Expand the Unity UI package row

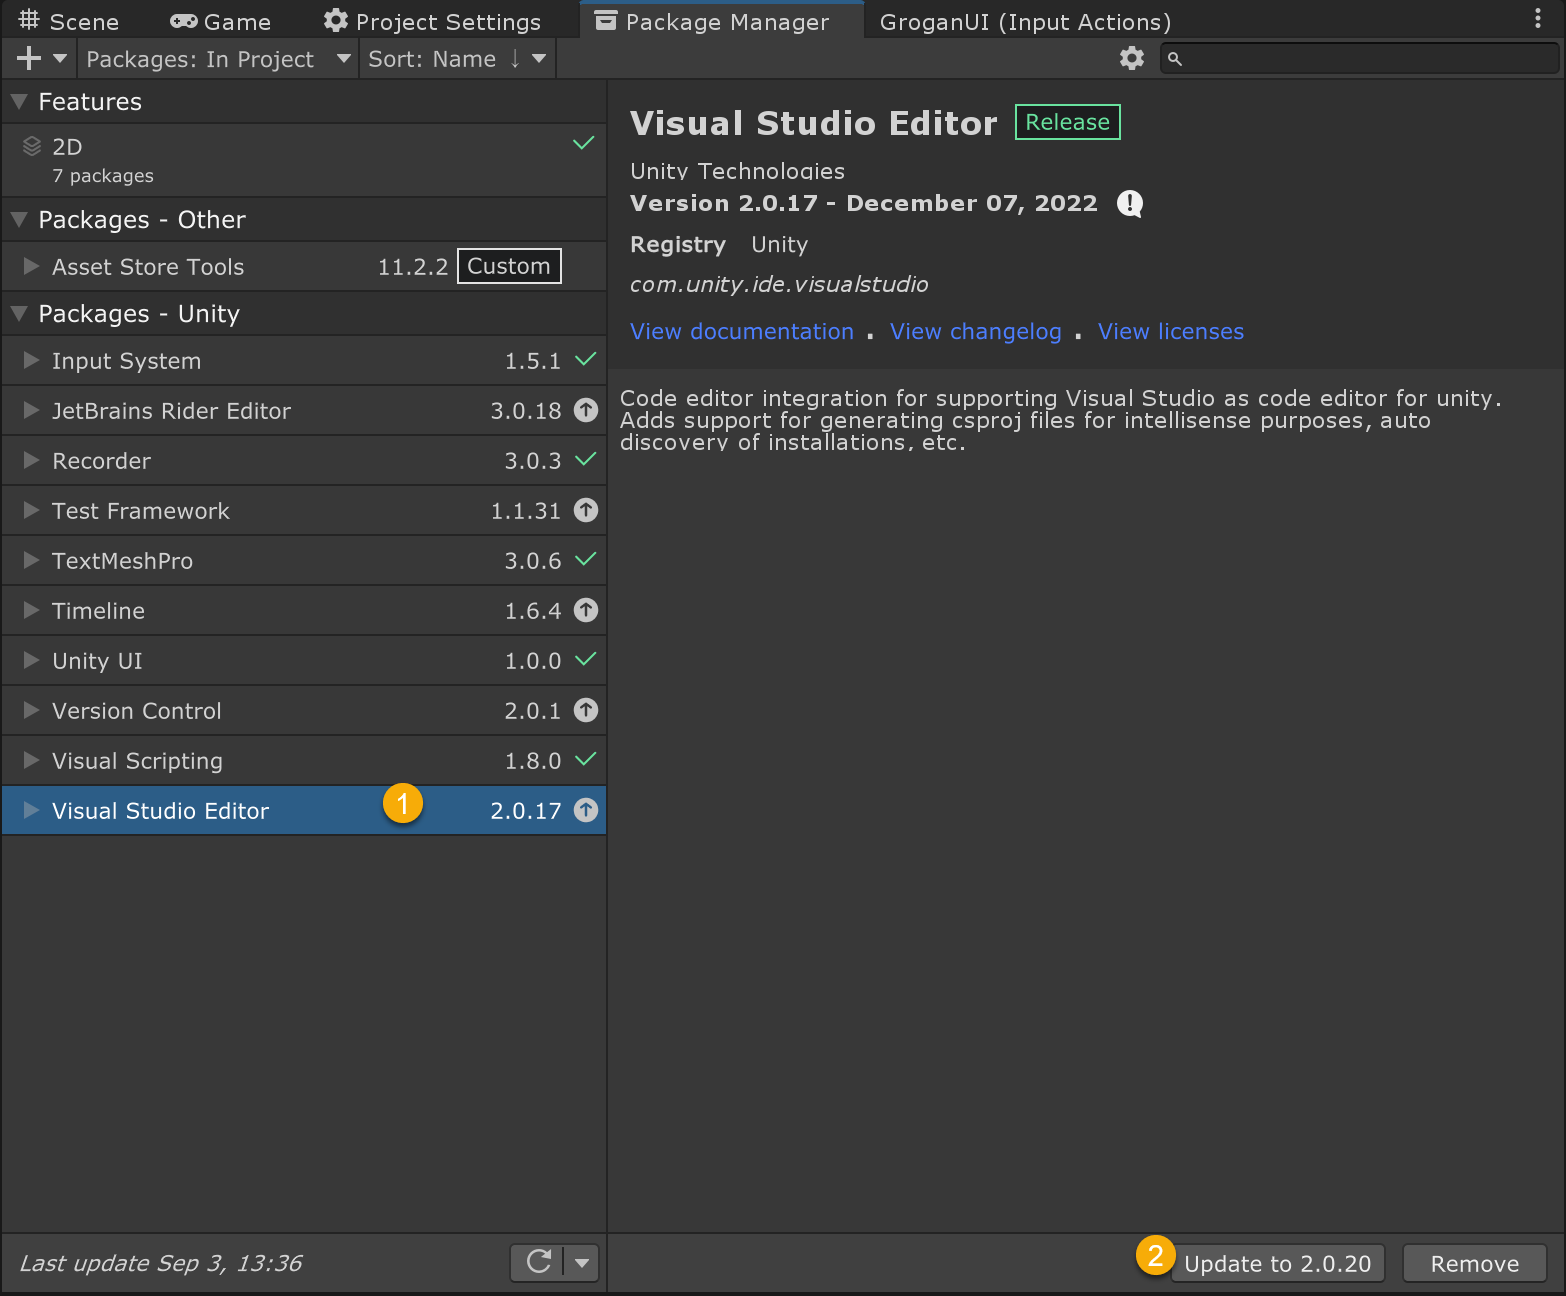(31, 660)
